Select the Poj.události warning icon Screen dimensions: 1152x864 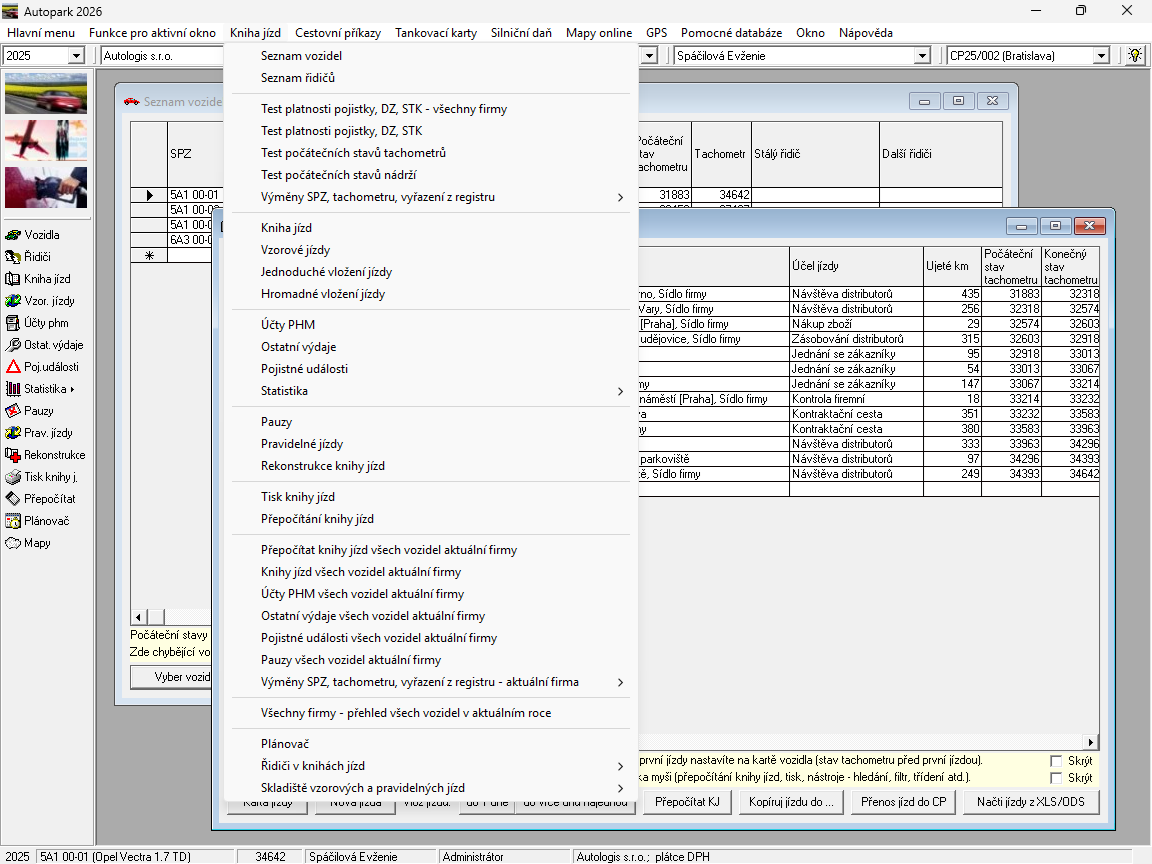[14, 367]
